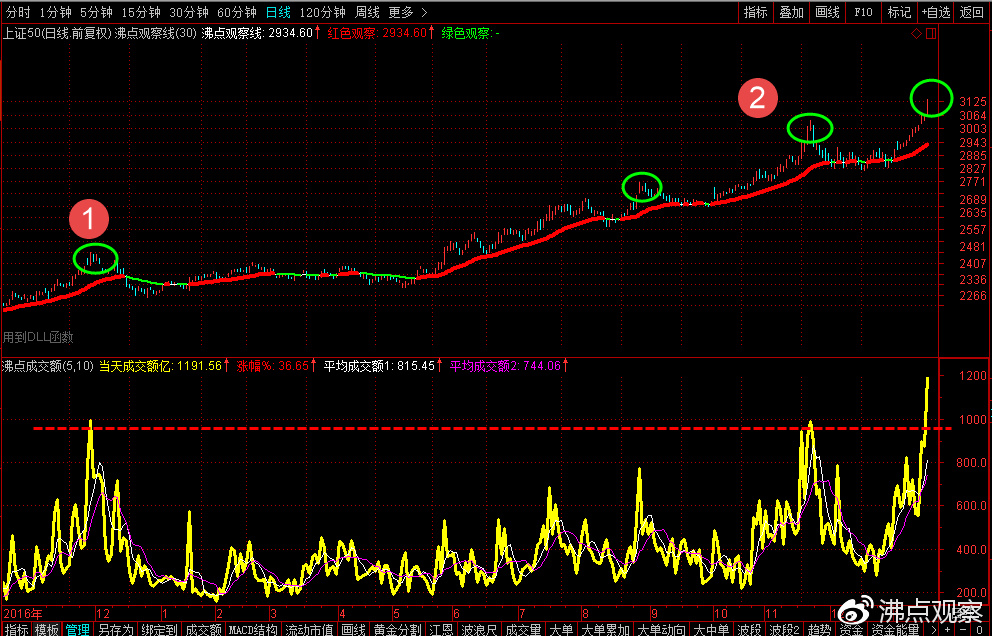Click the 平均成交额2: 744.06 label
992x636 pixels.
click(505, 366)
